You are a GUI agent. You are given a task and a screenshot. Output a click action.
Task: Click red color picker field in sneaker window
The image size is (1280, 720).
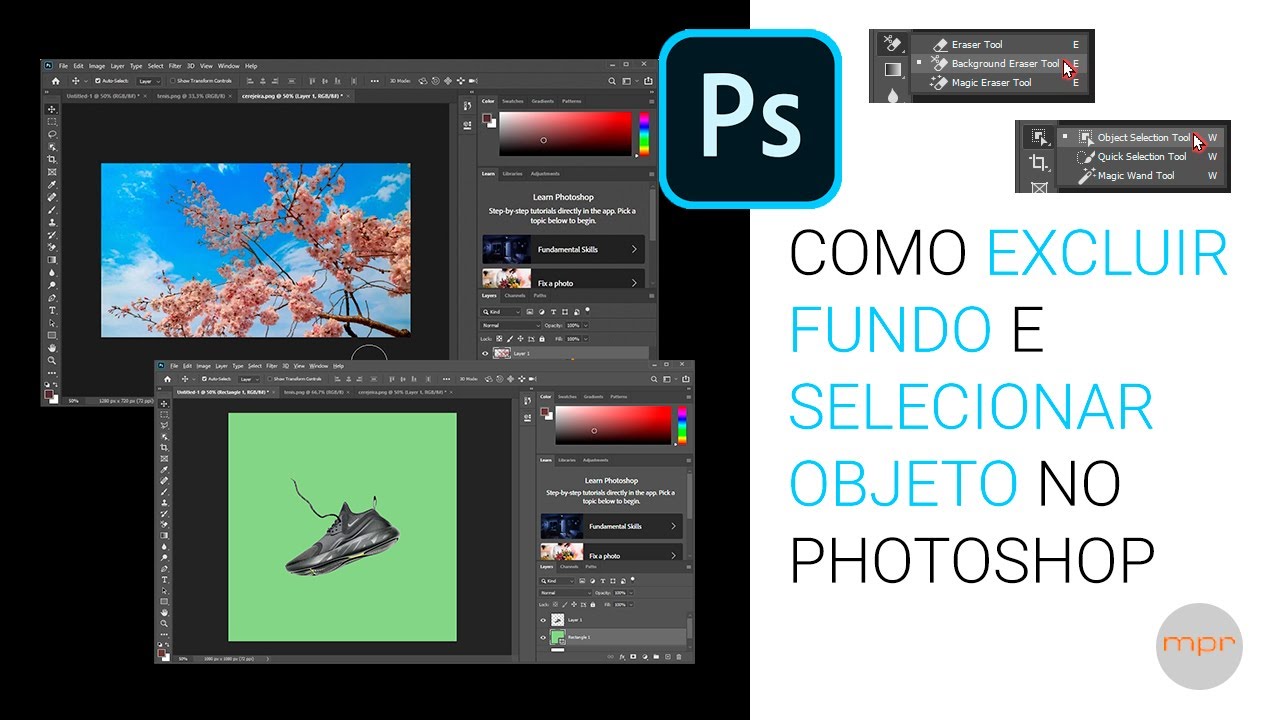coord(613,425)
